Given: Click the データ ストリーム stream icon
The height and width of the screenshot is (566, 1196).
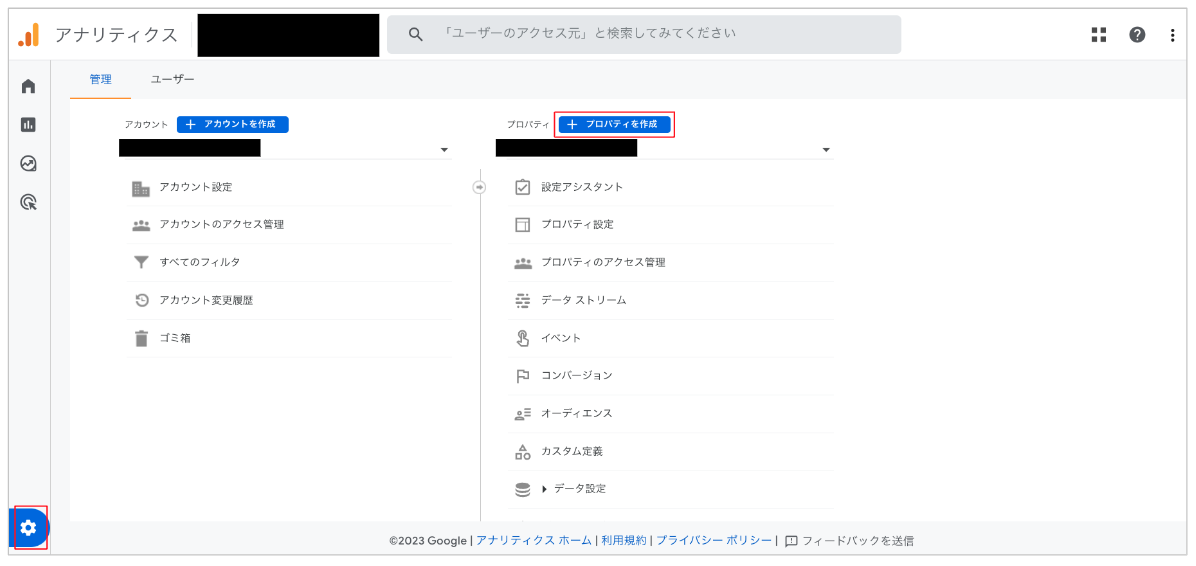Looking at the screenshot, I should tap(522, 301).
